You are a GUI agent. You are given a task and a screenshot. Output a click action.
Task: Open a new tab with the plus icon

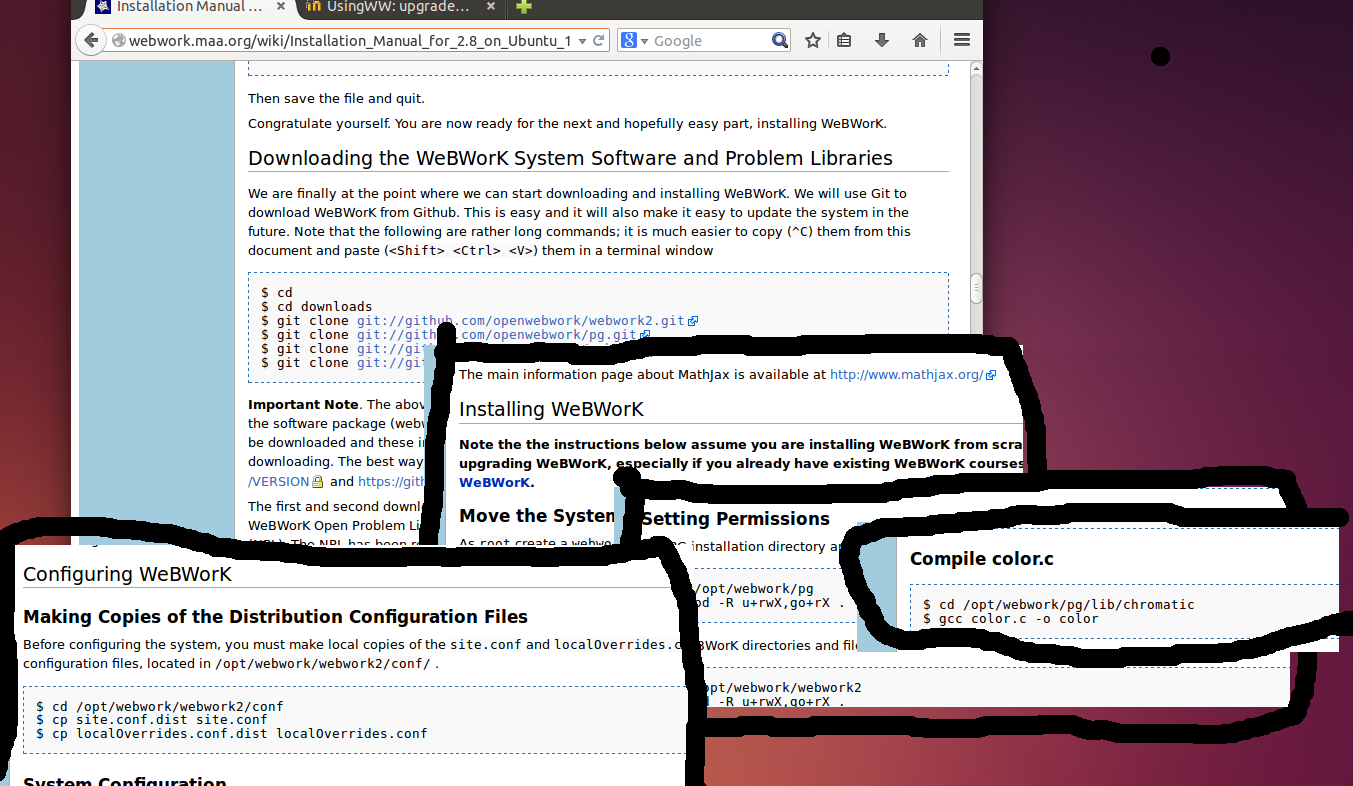[x=524, y=7]
